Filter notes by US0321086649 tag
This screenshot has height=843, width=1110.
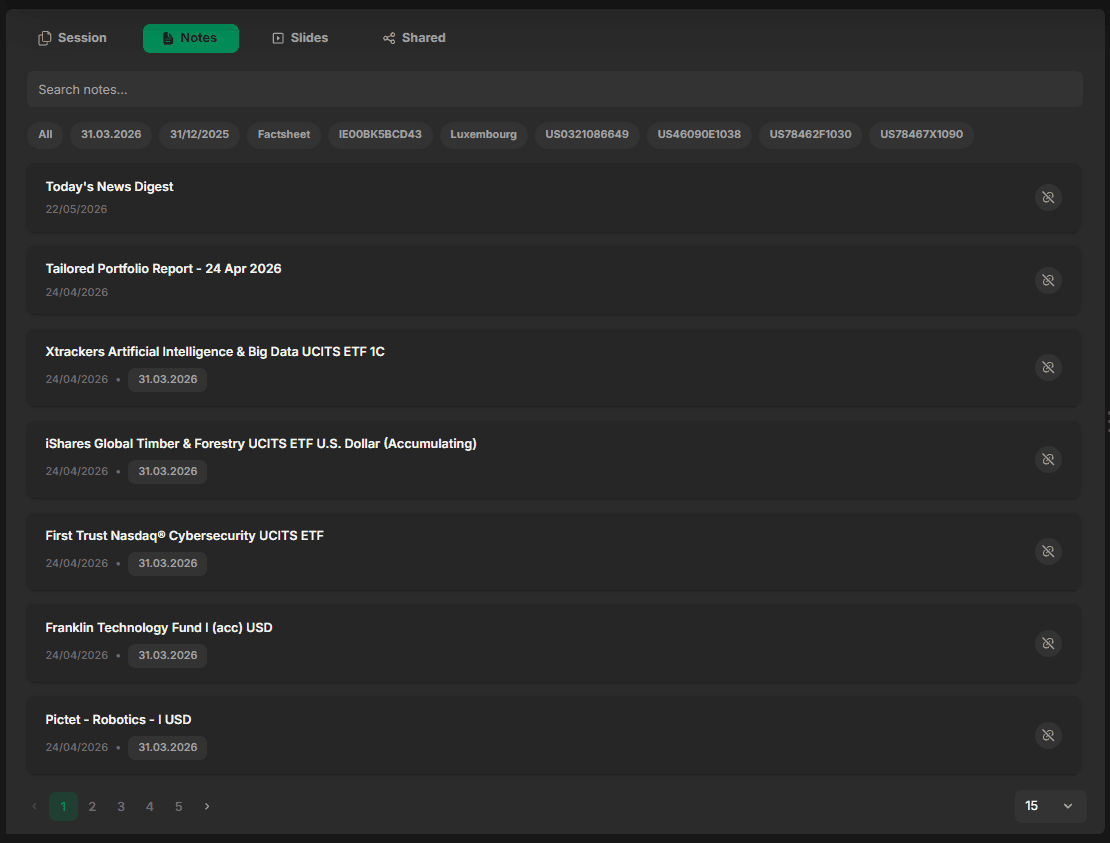(x=587, y=134)
